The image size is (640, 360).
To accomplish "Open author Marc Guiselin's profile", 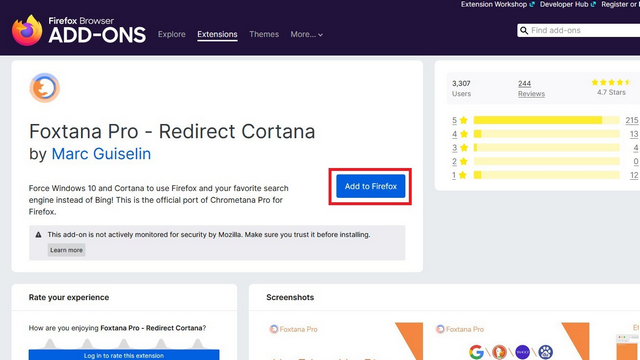I will 101,154.
